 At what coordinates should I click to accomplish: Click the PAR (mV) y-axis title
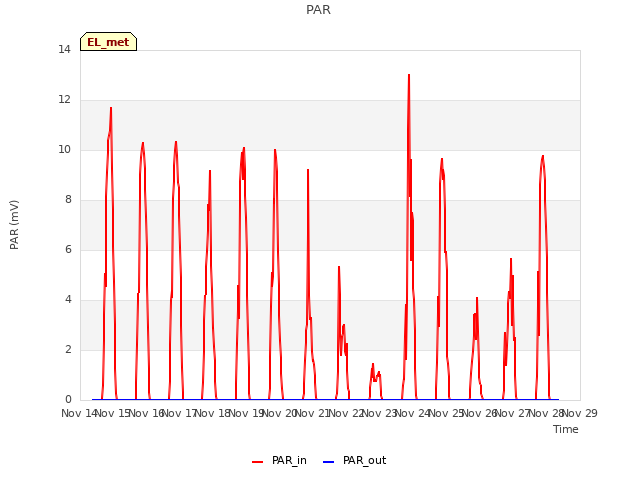click(x=14, y=225)
